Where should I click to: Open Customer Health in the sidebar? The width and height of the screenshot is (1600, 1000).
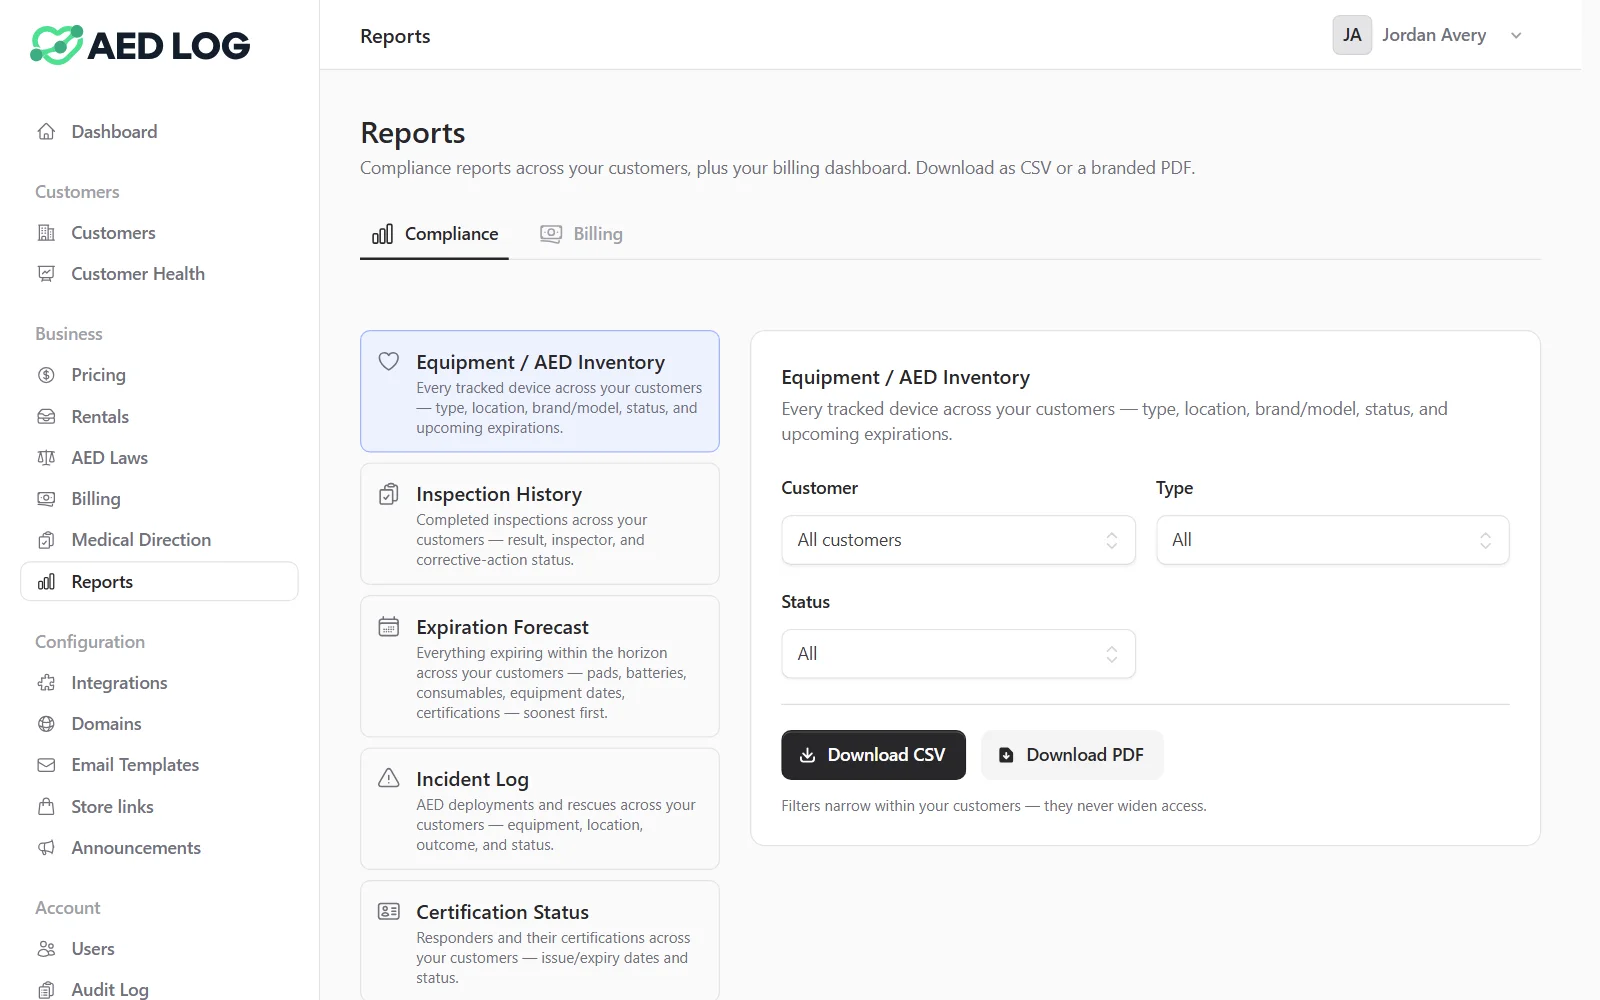(x=159, y=274)
